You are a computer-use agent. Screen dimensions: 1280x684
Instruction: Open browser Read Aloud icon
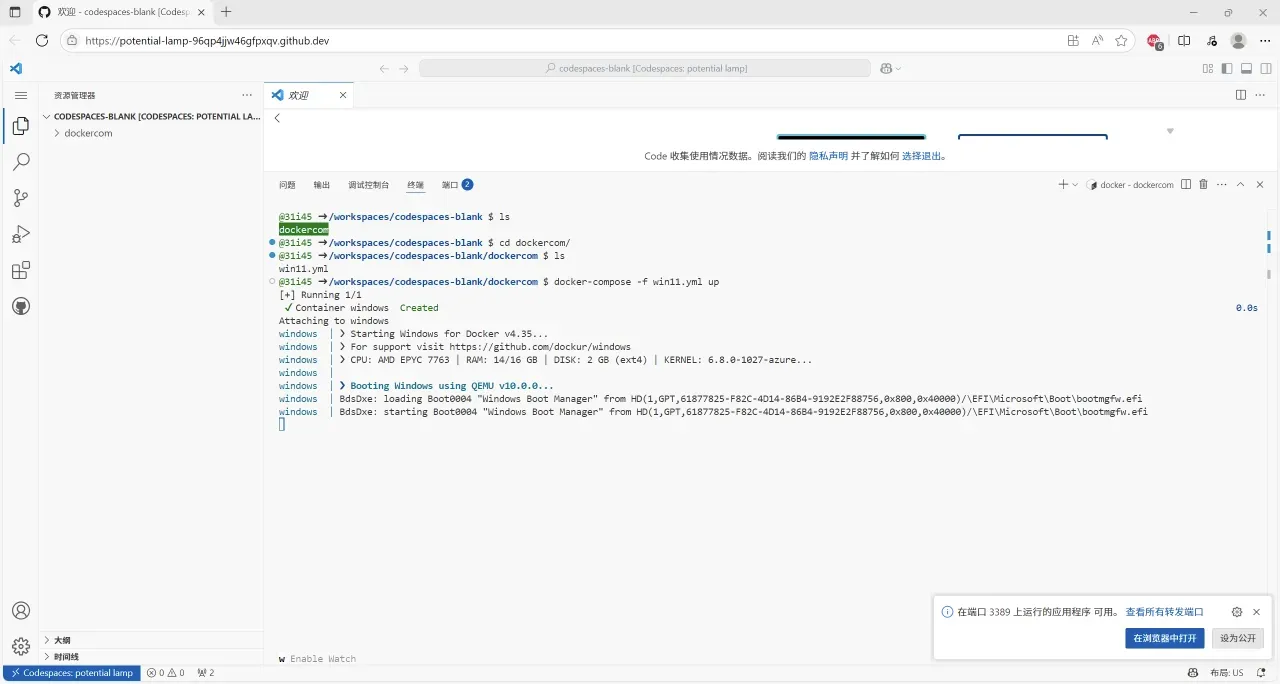(x=1097, y=41)
